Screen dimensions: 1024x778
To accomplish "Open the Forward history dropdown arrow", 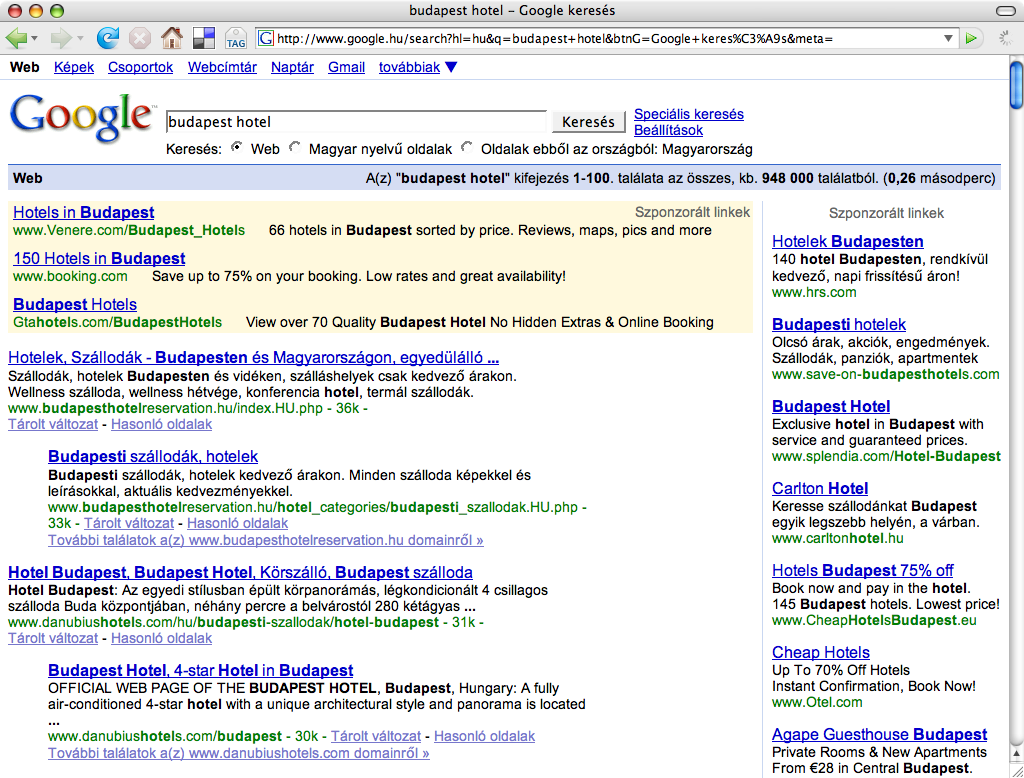I will click(x=80, y=39).
